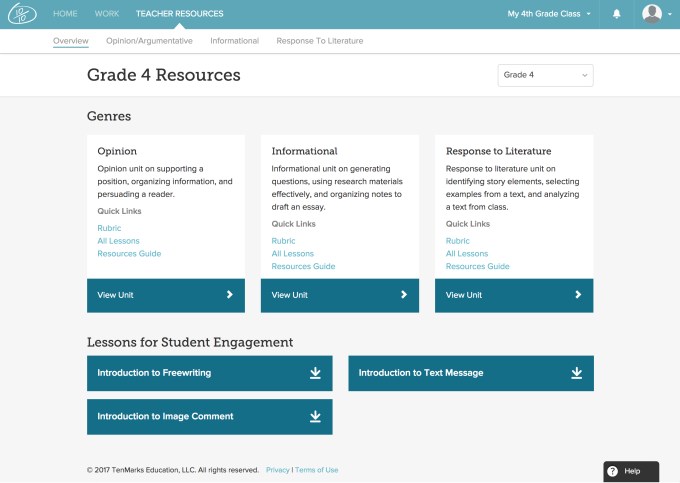Open the Help widget

tap(631, 471)
